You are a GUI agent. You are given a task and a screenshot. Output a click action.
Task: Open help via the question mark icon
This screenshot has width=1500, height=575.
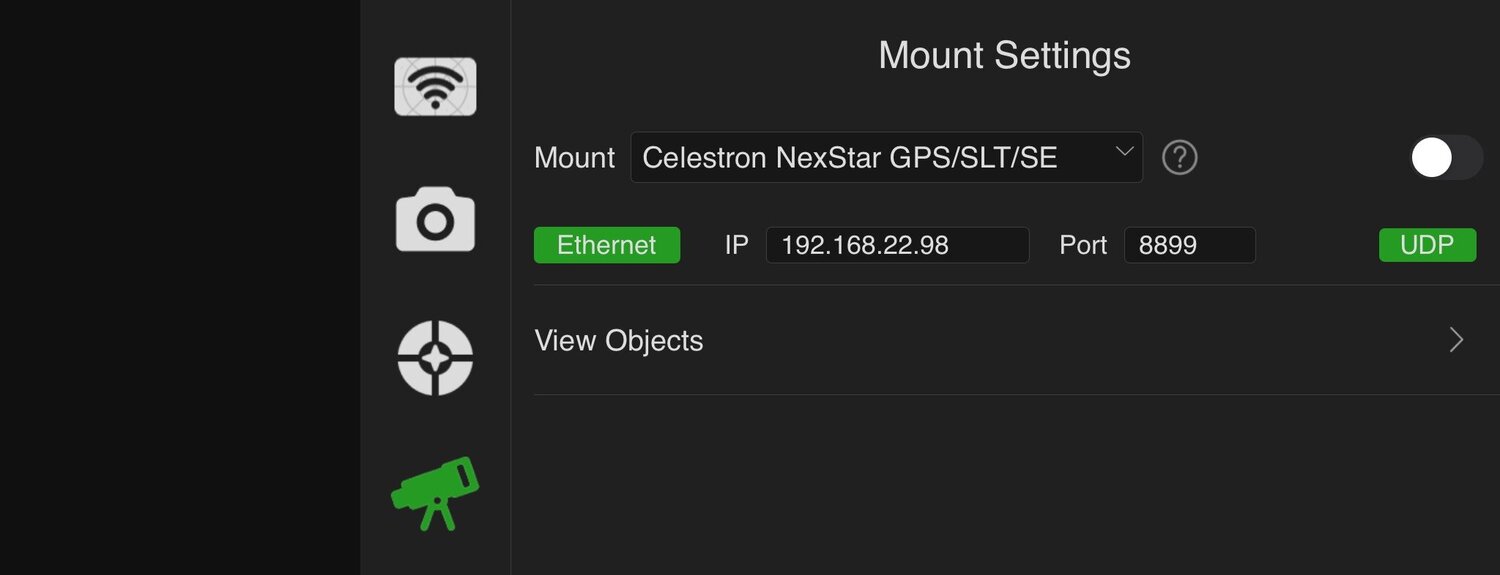coord(1180,157)
